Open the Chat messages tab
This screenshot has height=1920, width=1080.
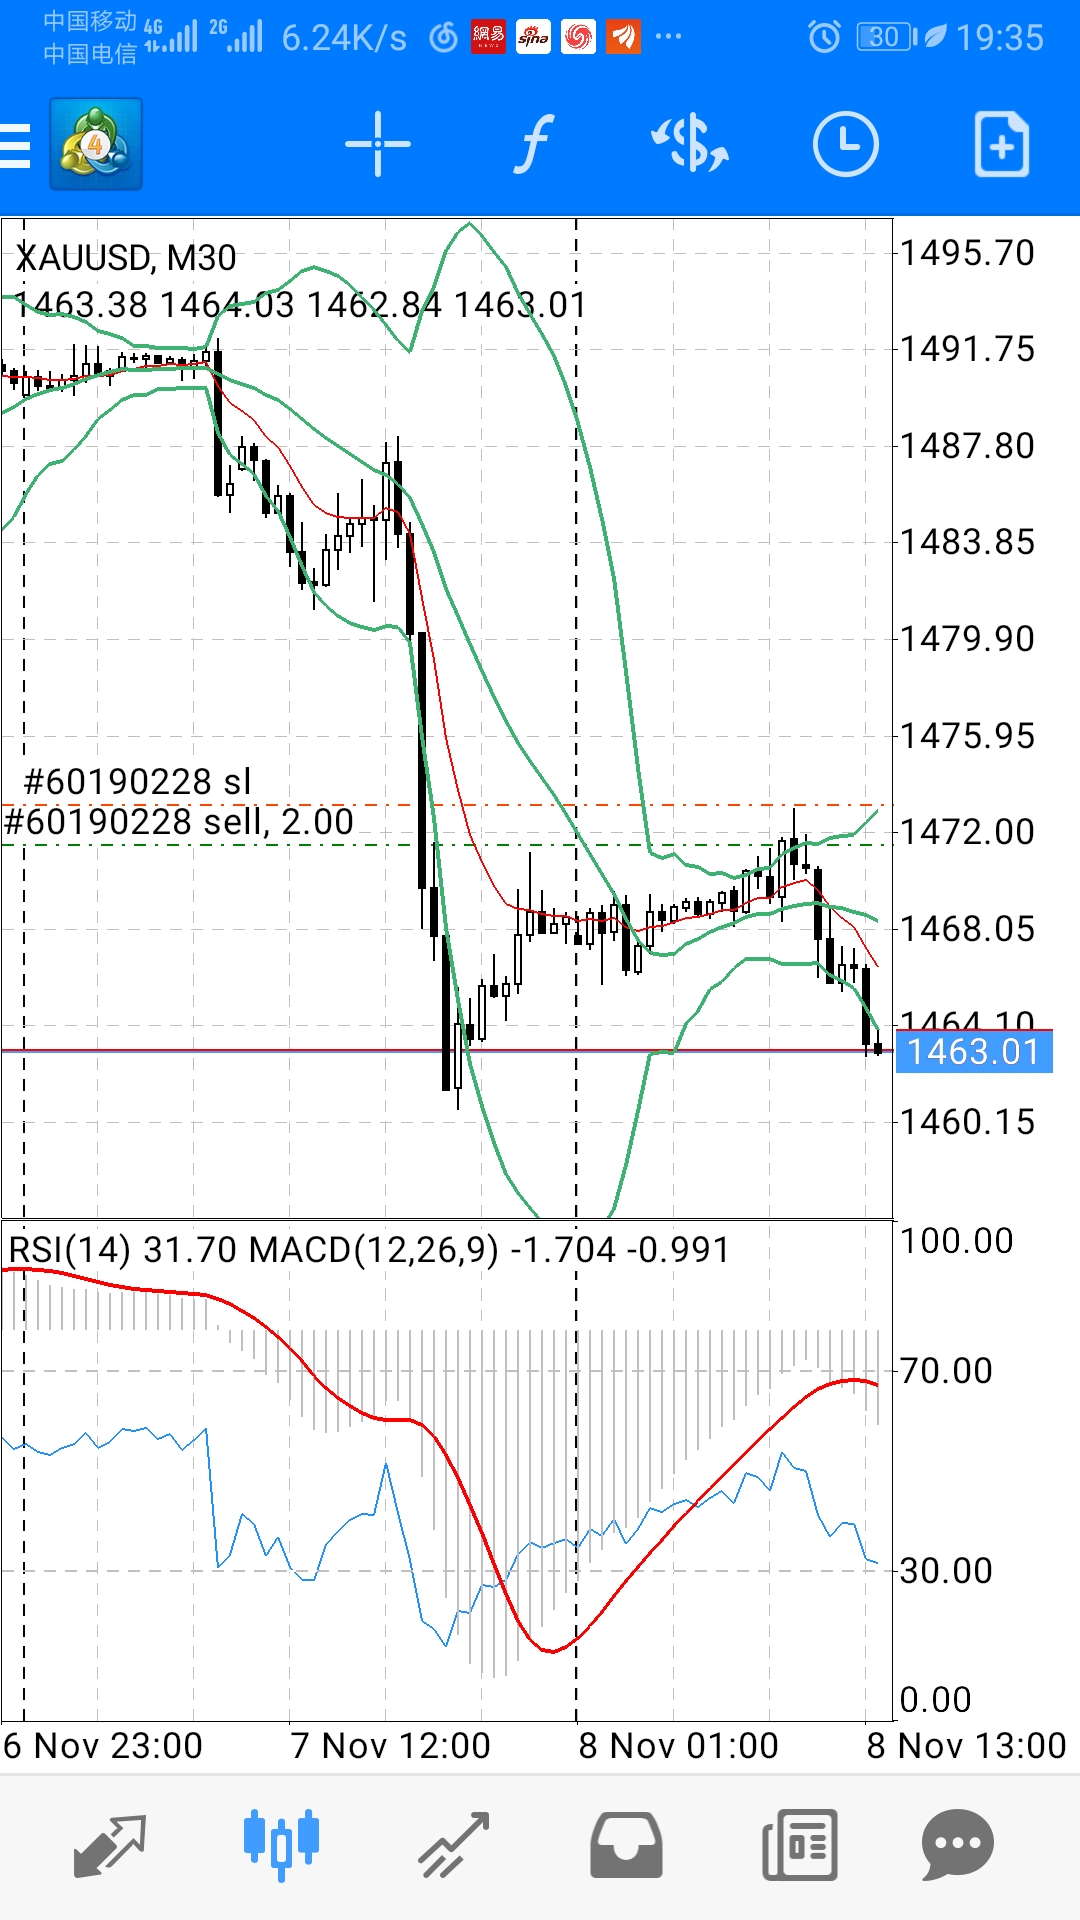(958, 1845)
